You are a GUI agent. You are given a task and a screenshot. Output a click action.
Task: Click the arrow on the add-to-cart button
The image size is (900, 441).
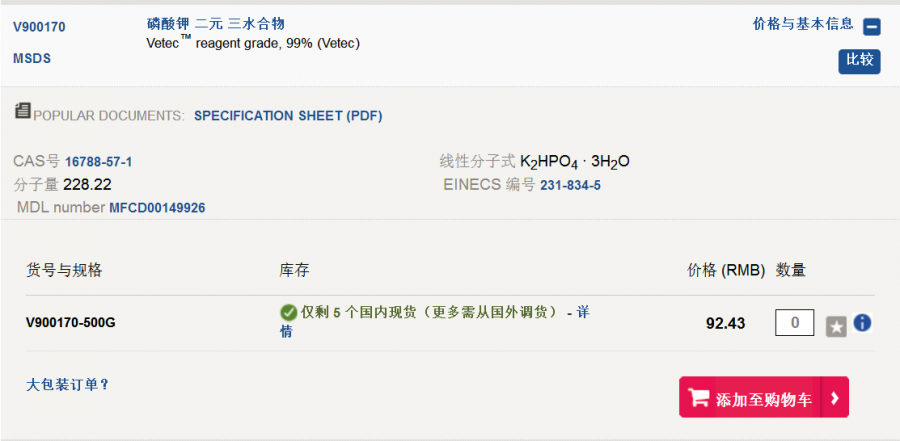[835, 398]
